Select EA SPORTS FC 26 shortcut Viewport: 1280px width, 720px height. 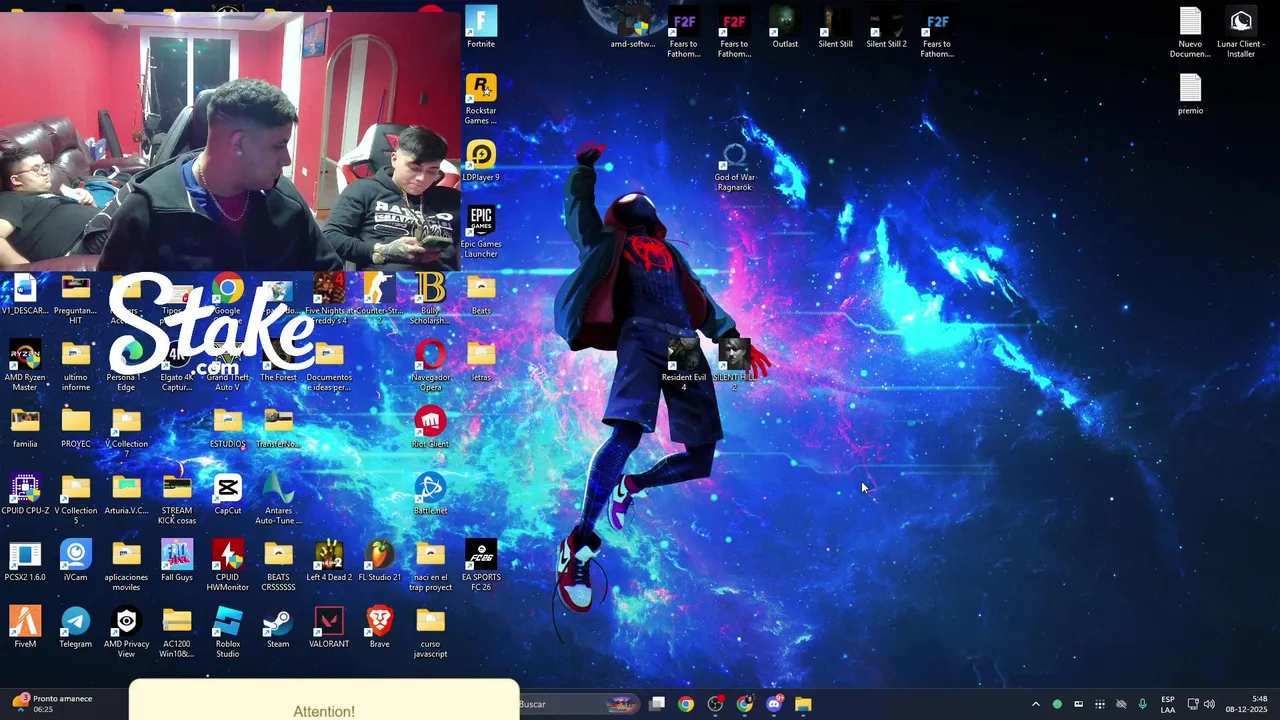click(481, 566)
